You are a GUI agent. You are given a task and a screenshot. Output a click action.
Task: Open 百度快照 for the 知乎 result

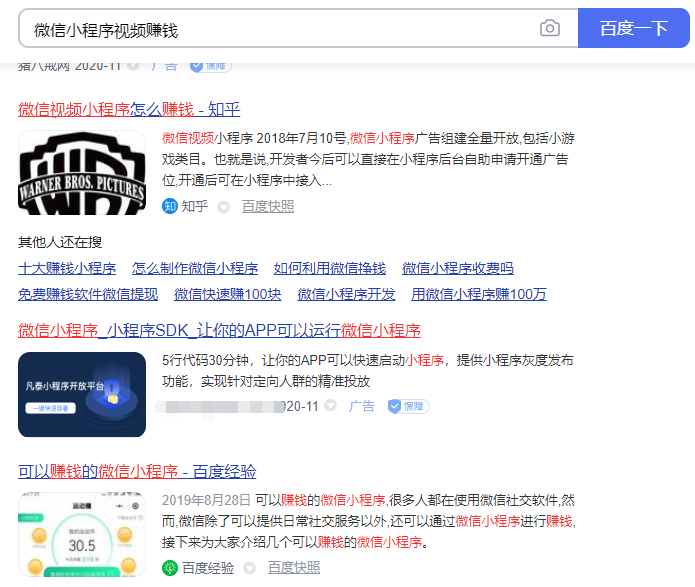[x=268, y=206]
